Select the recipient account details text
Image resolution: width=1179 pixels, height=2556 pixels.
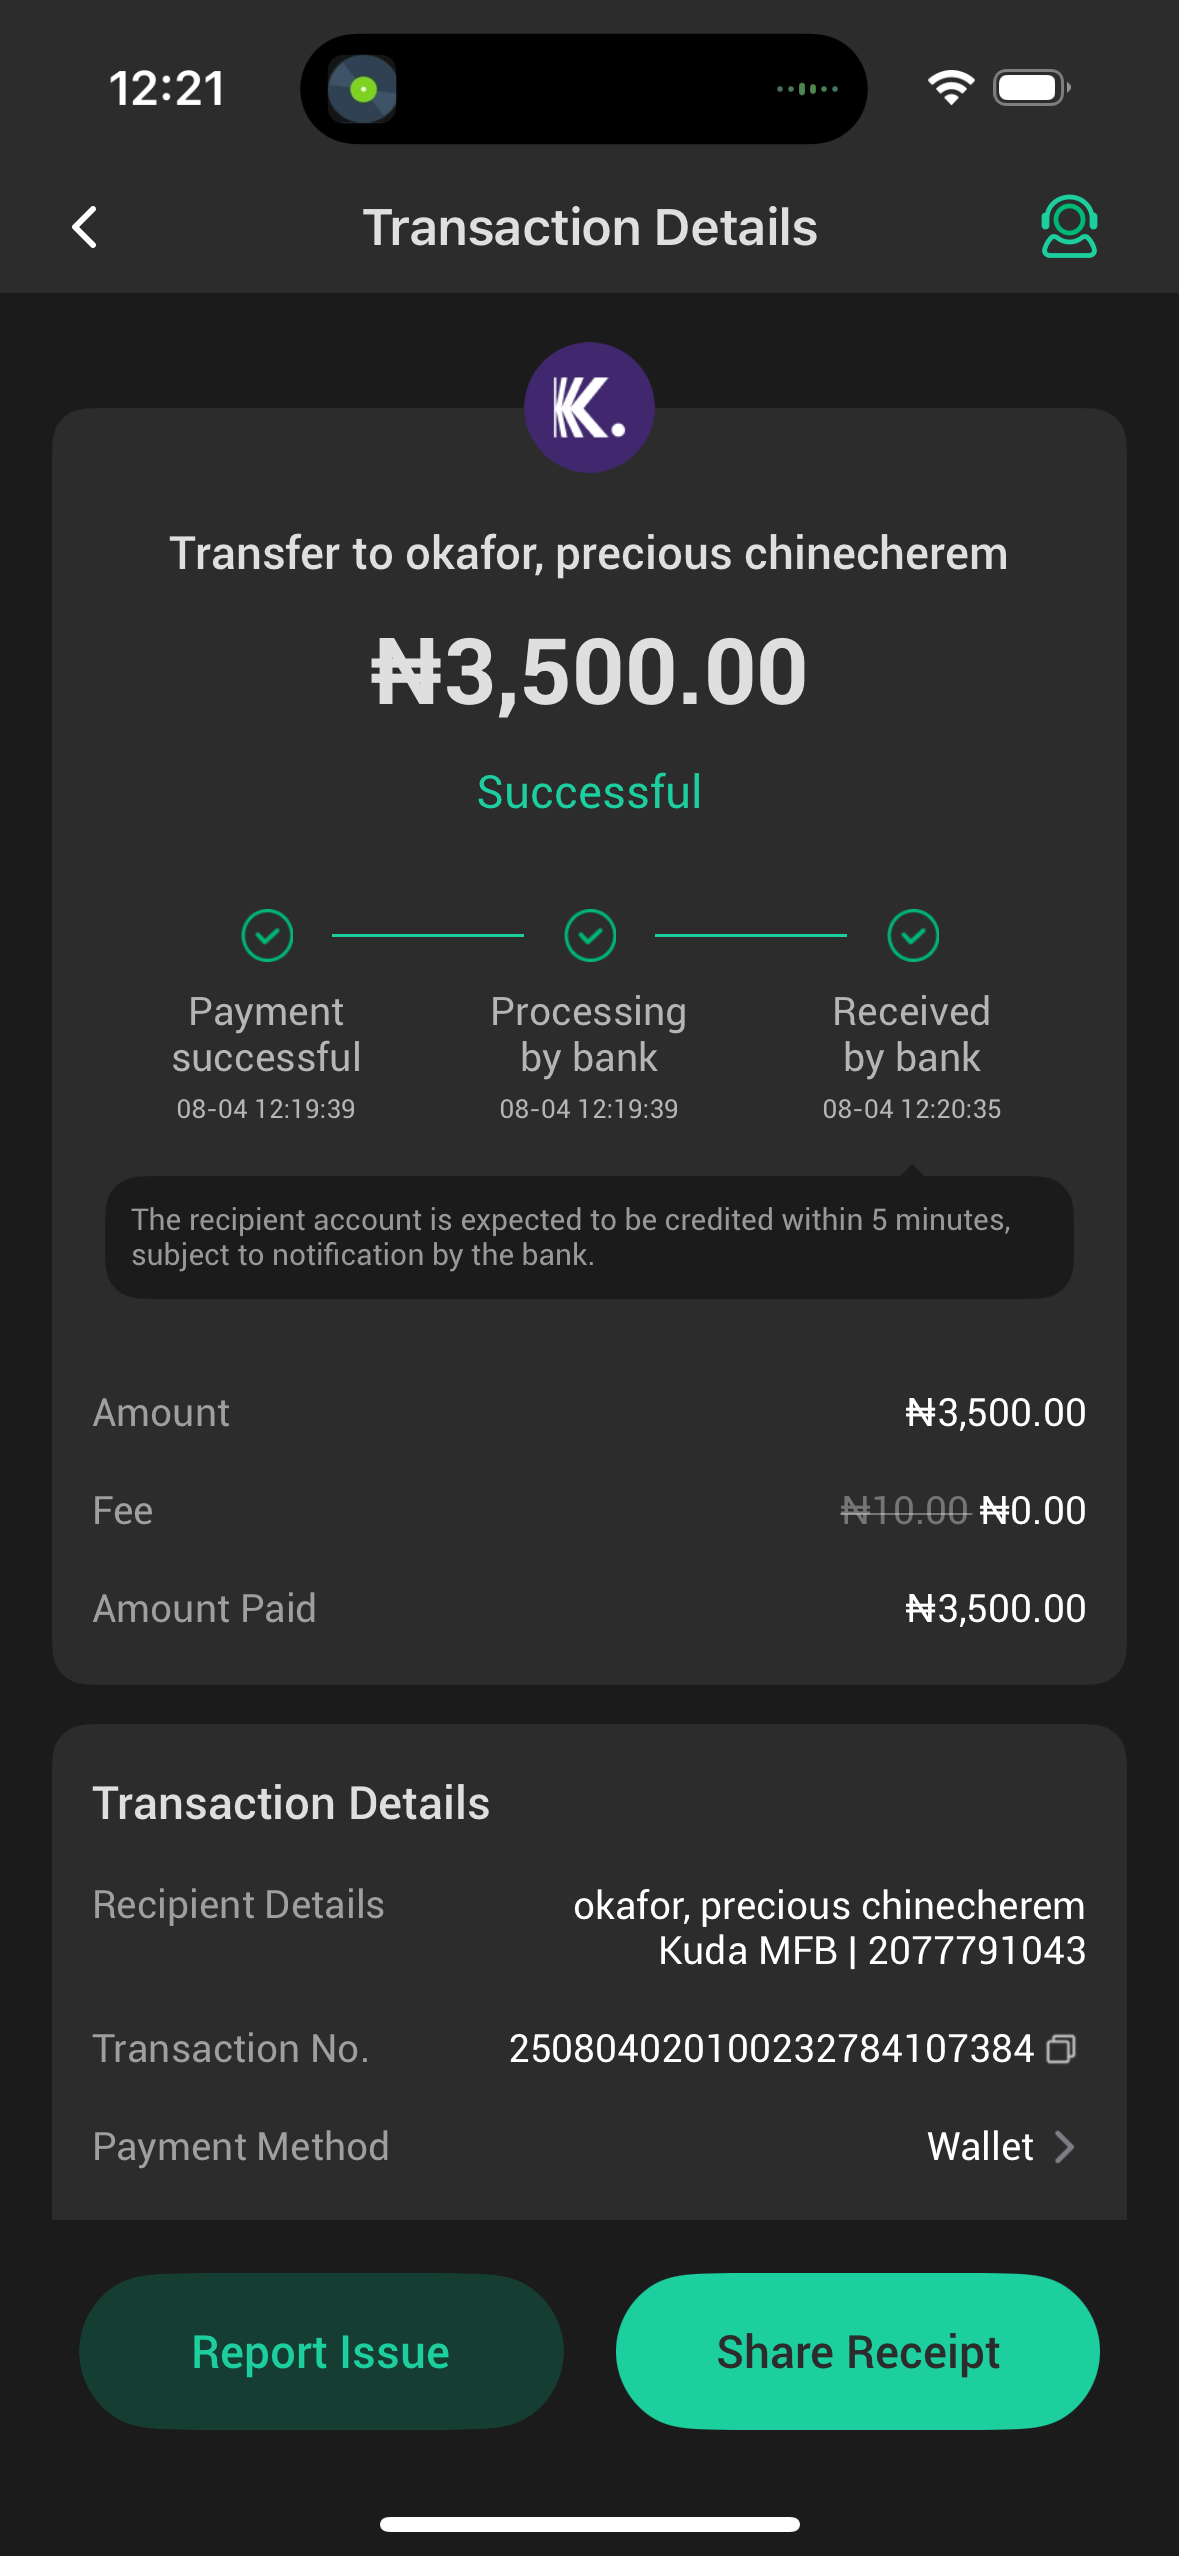point(828,1928)
